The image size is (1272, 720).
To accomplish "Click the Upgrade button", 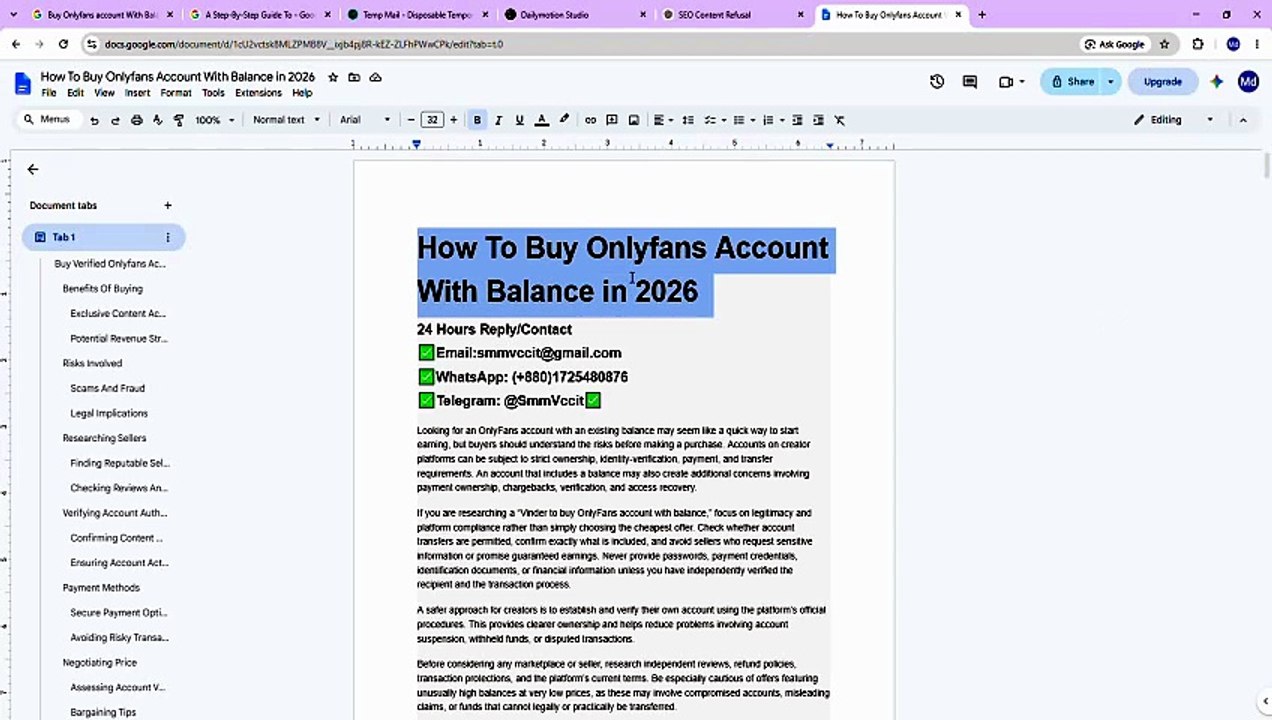I will coord(1162,82).
